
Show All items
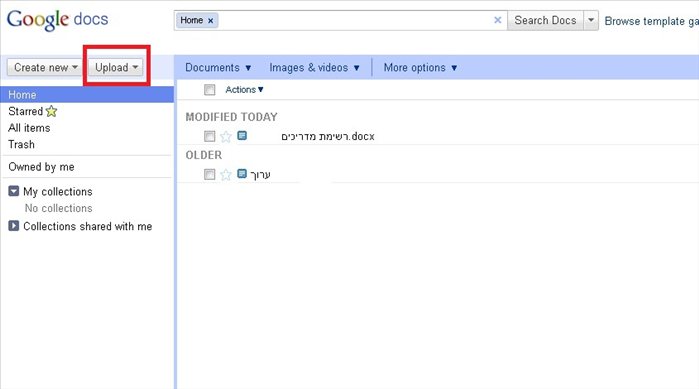pos(29,128)
